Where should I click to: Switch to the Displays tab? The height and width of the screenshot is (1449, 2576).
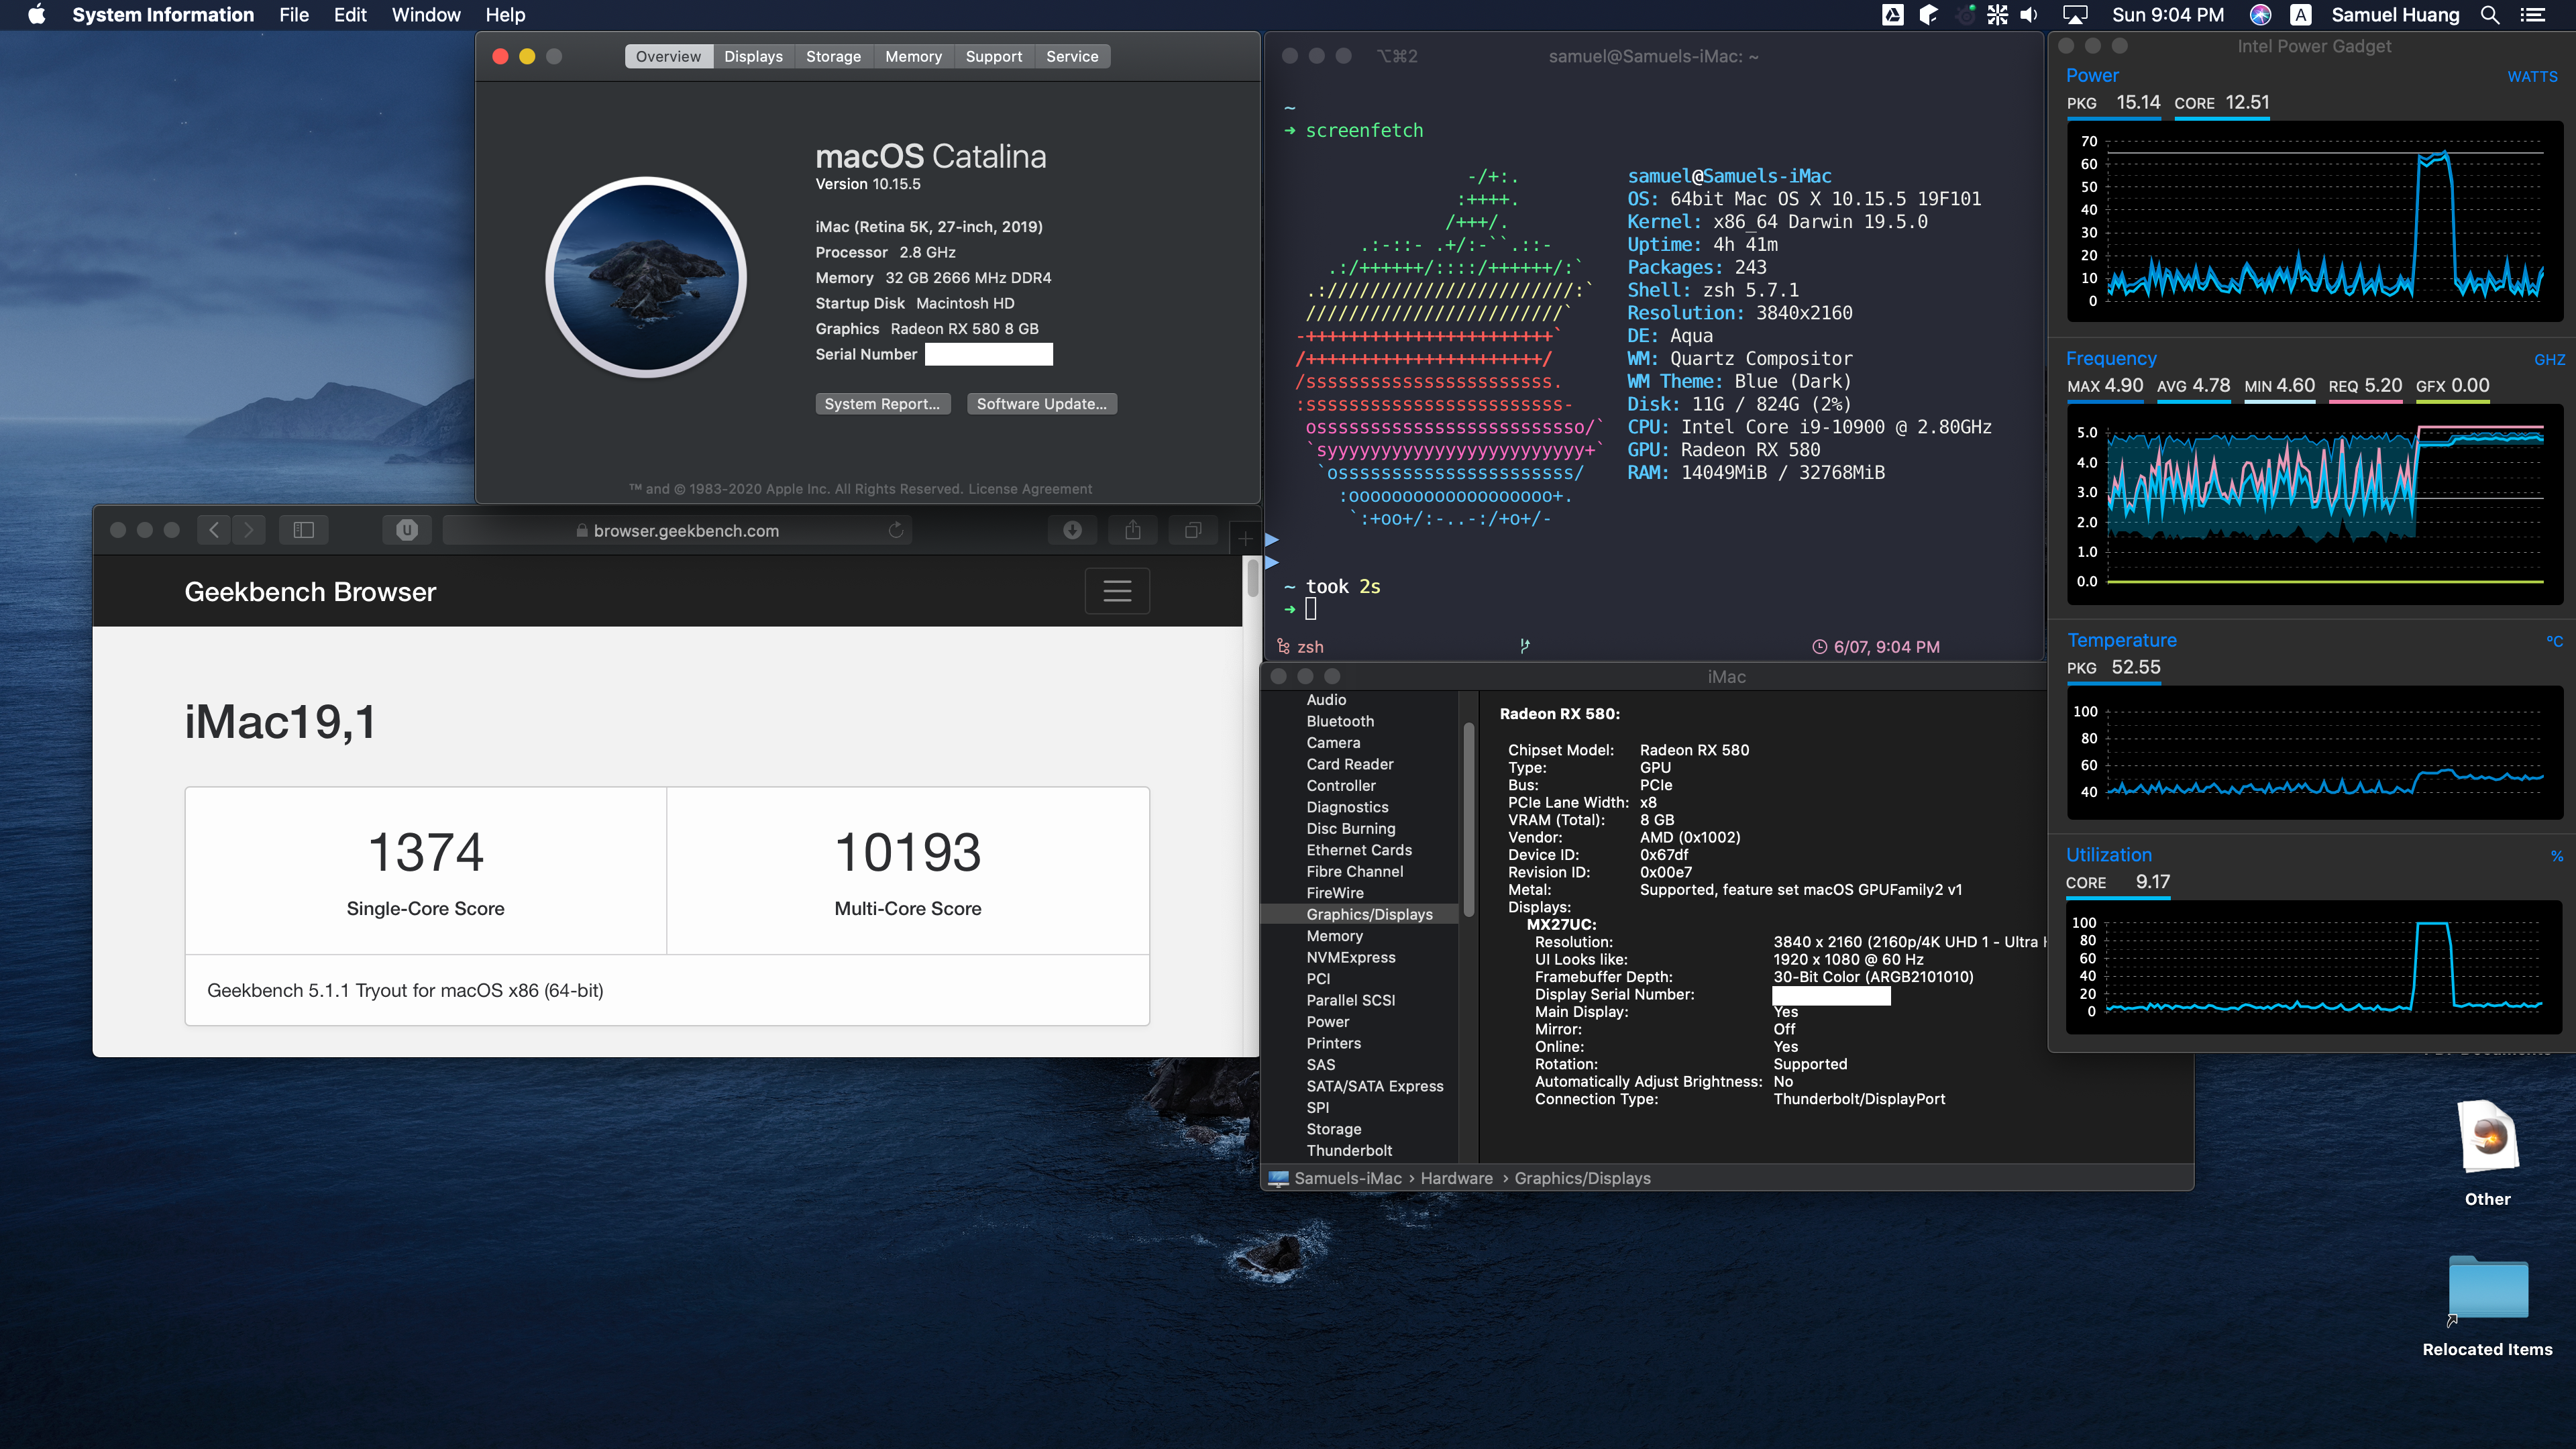point(753,57)
